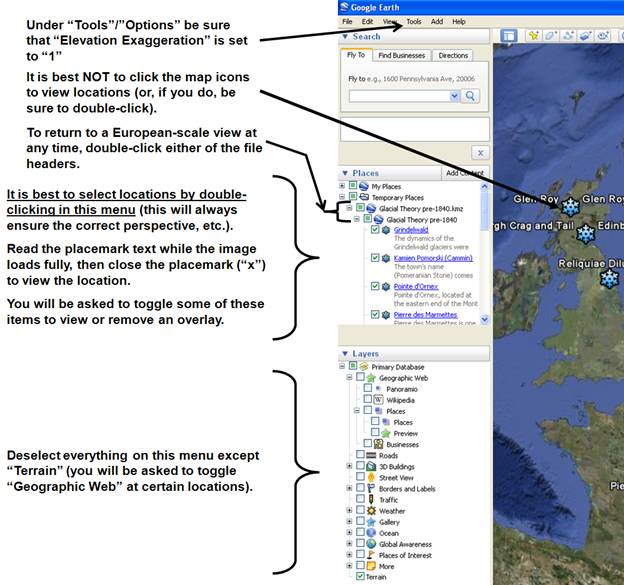
Task: Uncheck the Grindelwald placemark checkbox
Action: tap(375, 230)
